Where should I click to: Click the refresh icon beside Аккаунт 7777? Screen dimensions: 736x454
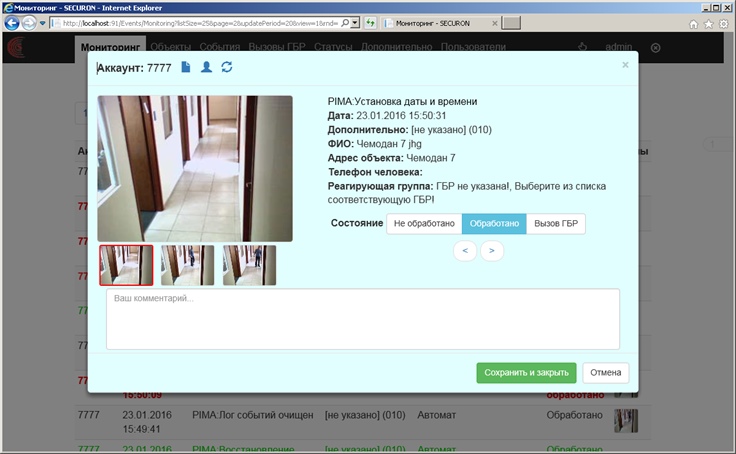(227, 67)
